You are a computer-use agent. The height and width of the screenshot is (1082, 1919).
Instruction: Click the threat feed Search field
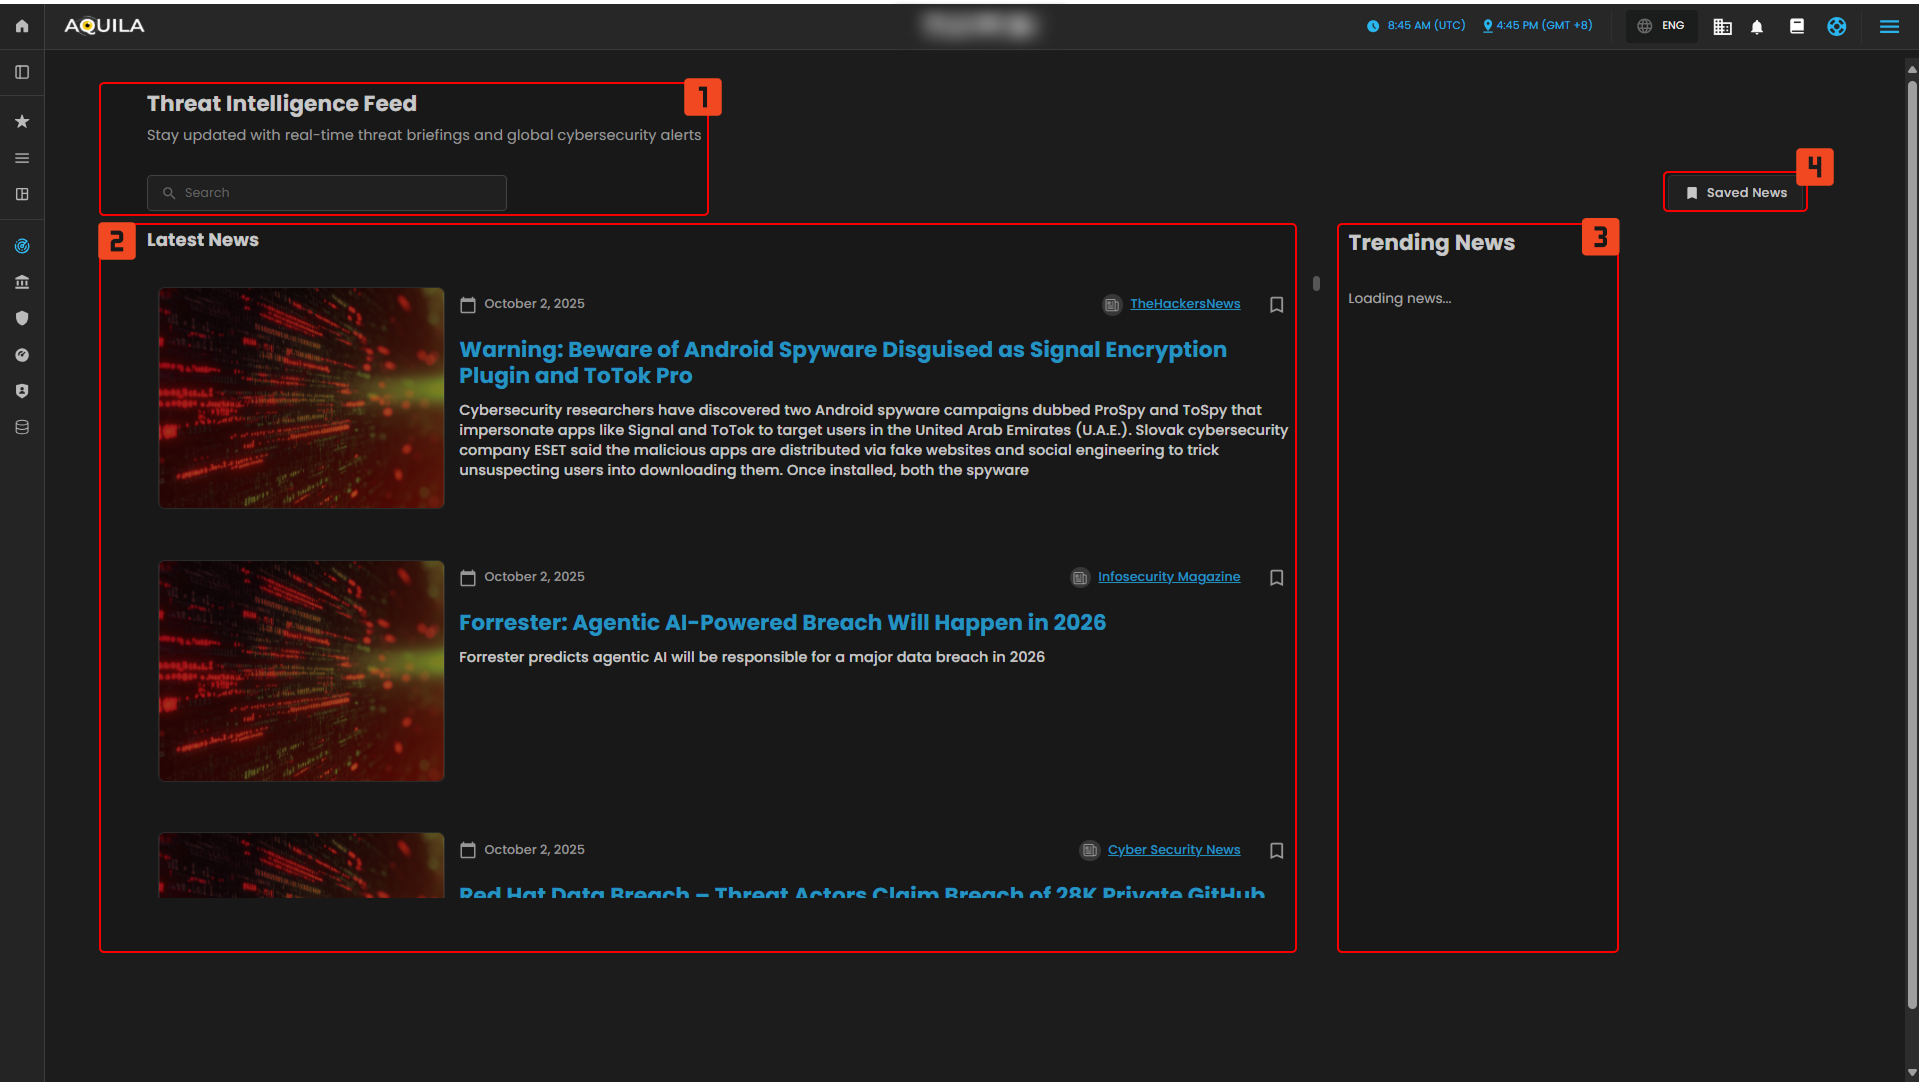tap(327, 193)
